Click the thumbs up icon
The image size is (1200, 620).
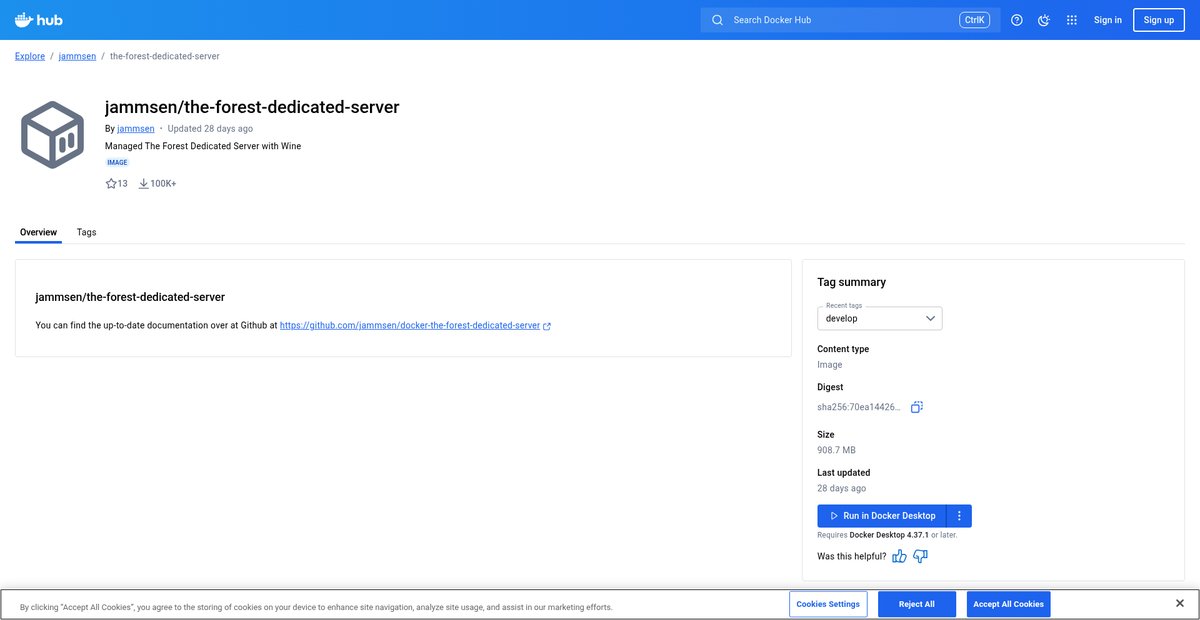[x=899, y=556]
